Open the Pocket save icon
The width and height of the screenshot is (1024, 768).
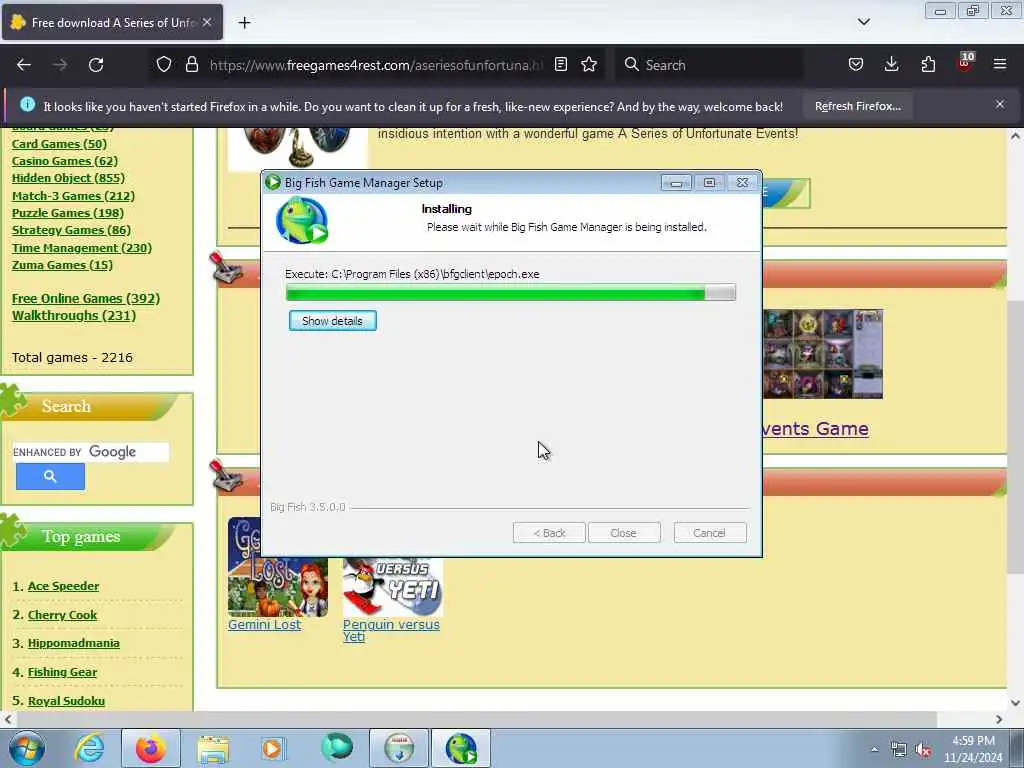point(856,65)
